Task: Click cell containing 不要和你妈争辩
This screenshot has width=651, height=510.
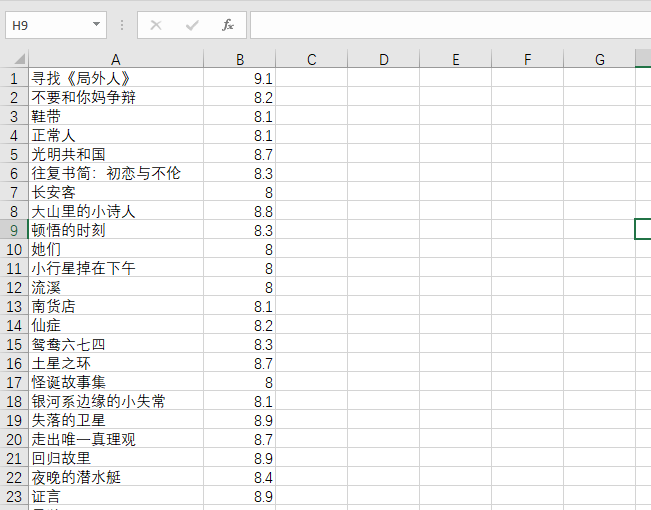Action: click(x=116, y=97)
